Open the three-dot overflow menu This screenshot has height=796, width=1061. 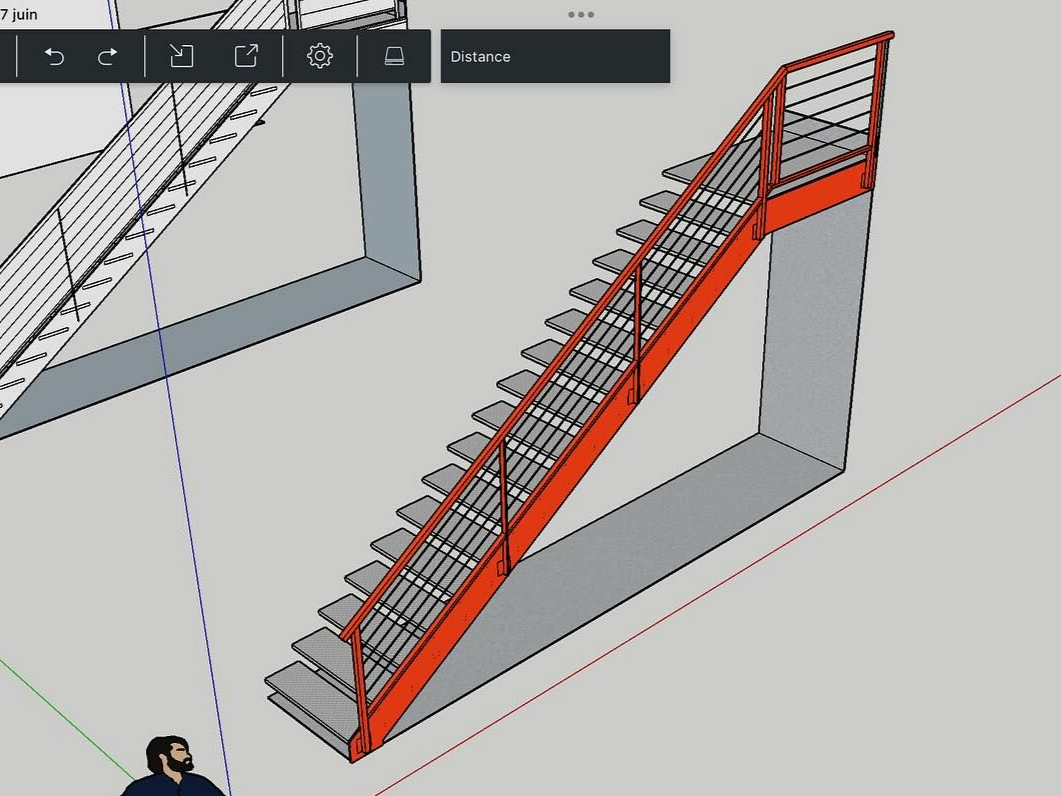click(580, 14)
